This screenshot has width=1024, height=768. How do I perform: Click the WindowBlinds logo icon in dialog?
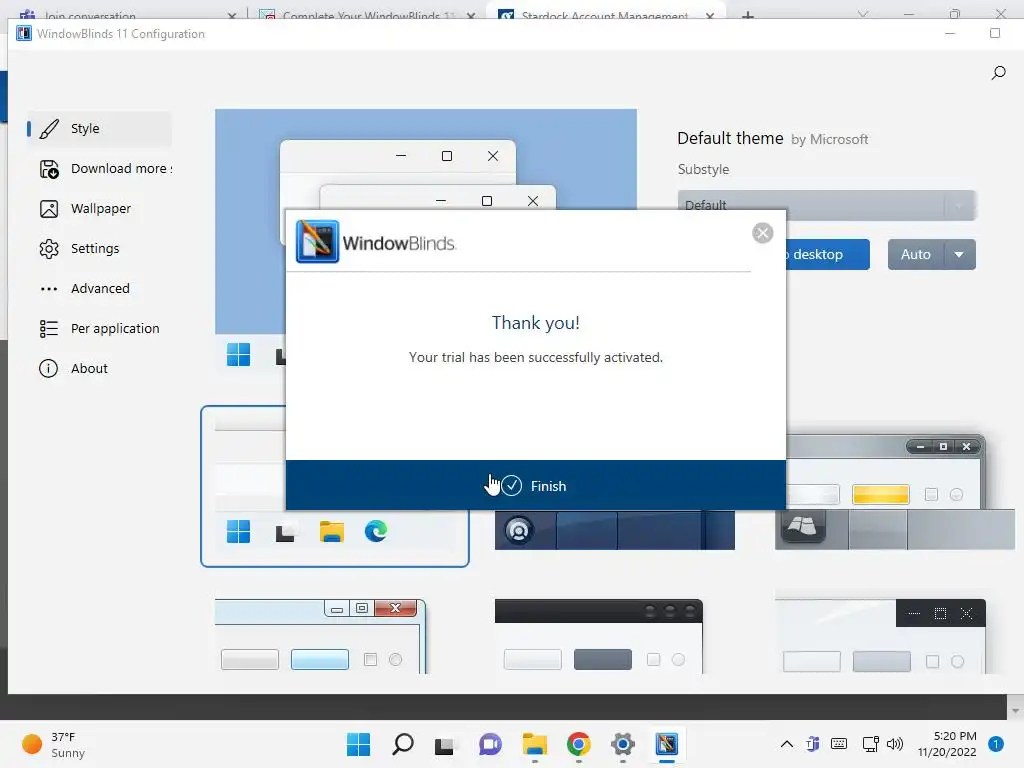317,242
